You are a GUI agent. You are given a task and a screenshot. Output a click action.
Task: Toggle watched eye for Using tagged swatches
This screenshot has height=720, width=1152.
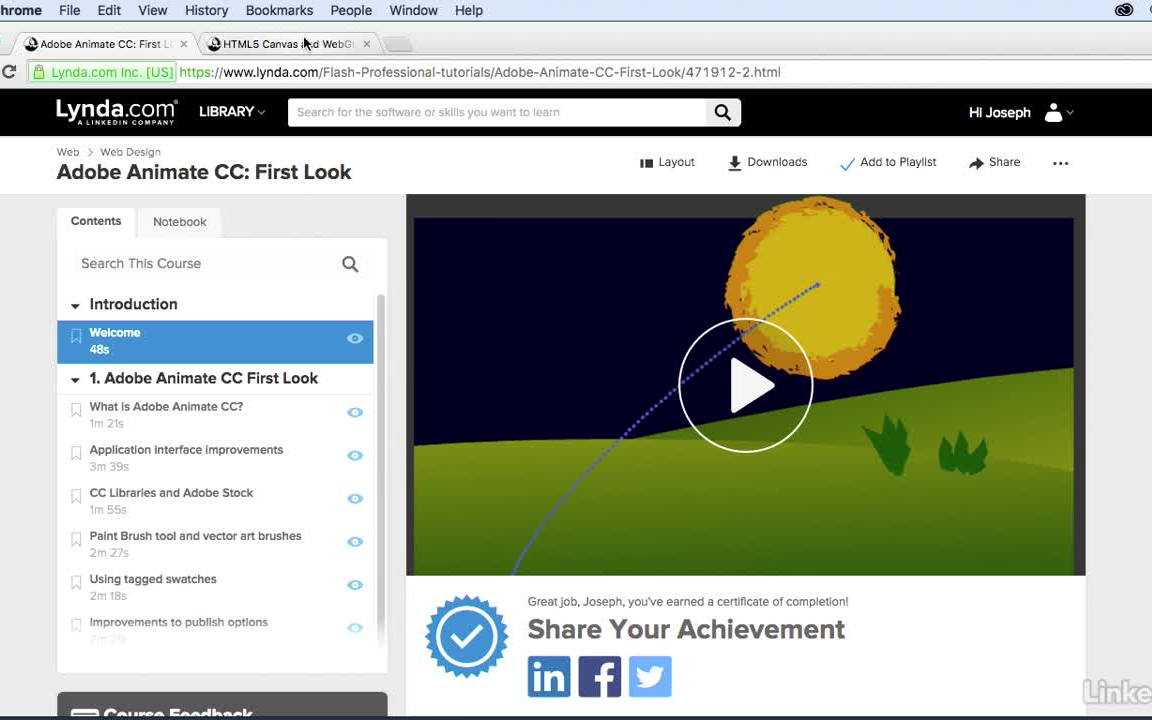[x=355, y=585]
